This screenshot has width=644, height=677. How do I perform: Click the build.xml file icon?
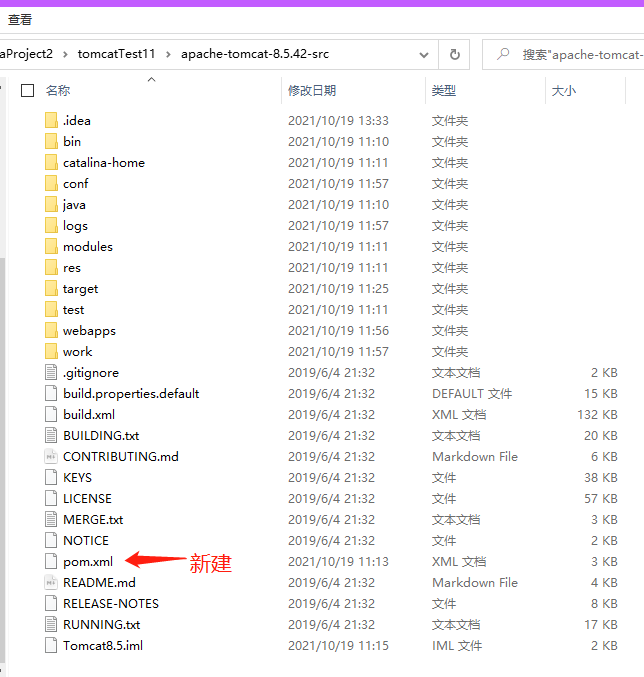(x=52, y=414)
